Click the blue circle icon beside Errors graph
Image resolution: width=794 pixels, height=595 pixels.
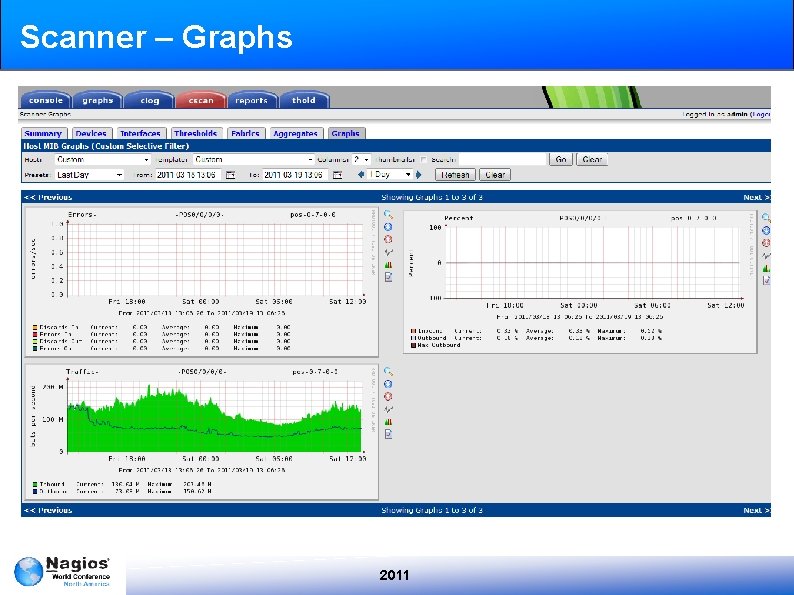click(388, 227)
